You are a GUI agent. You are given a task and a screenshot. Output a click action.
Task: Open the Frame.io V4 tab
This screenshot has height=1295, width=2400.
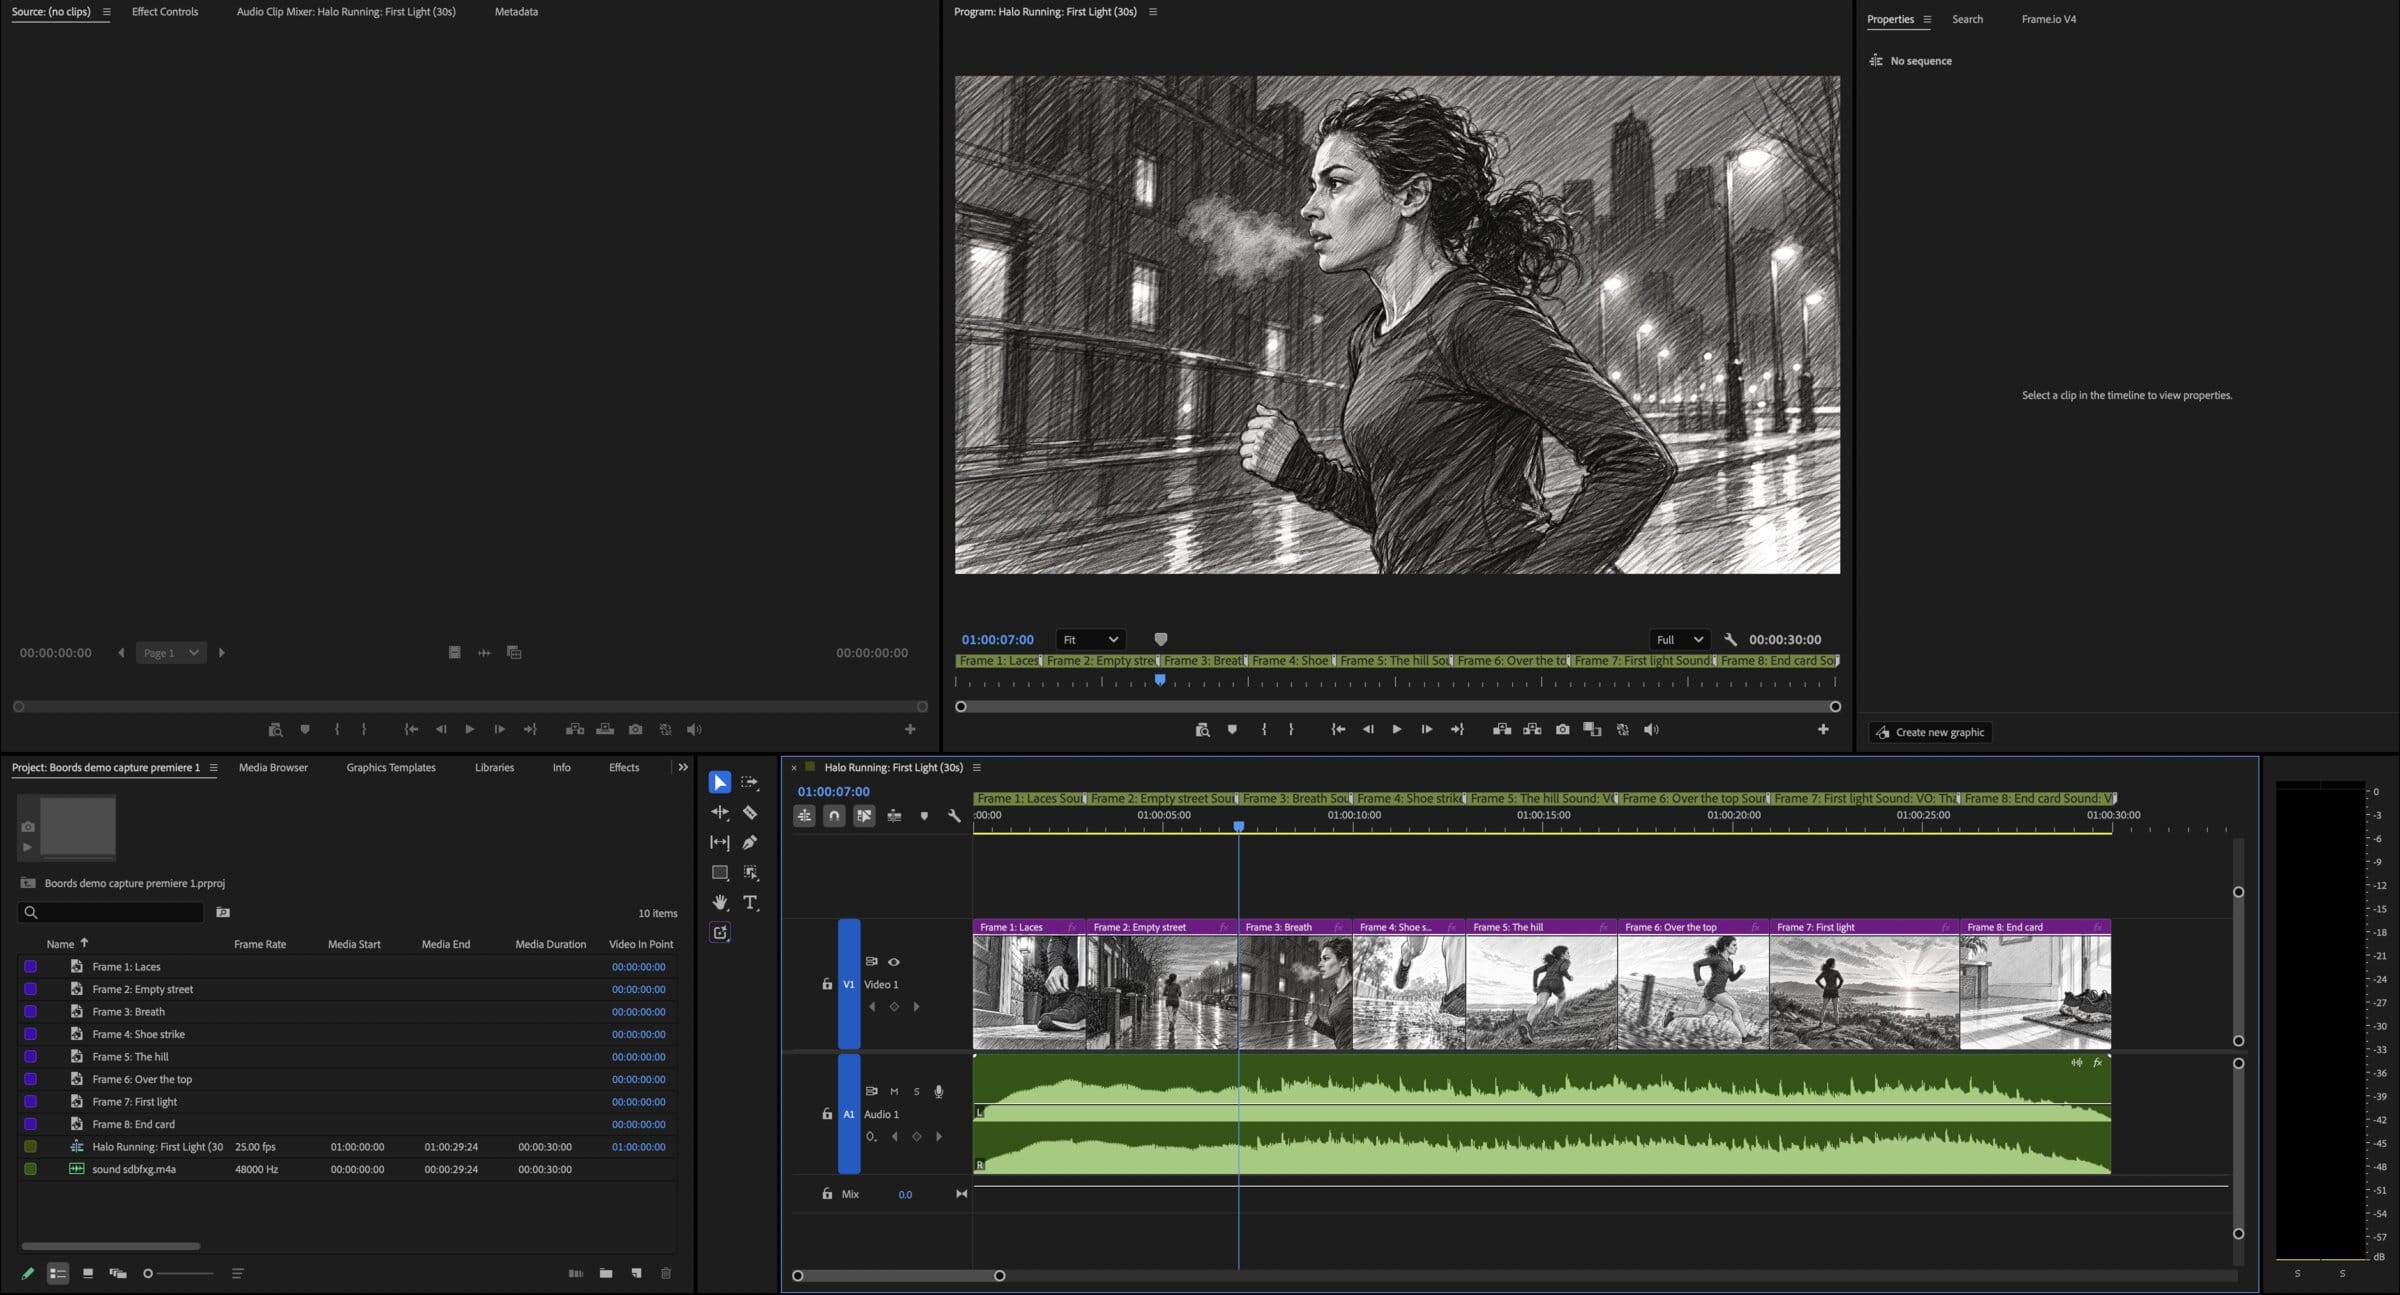[2048, 19]
